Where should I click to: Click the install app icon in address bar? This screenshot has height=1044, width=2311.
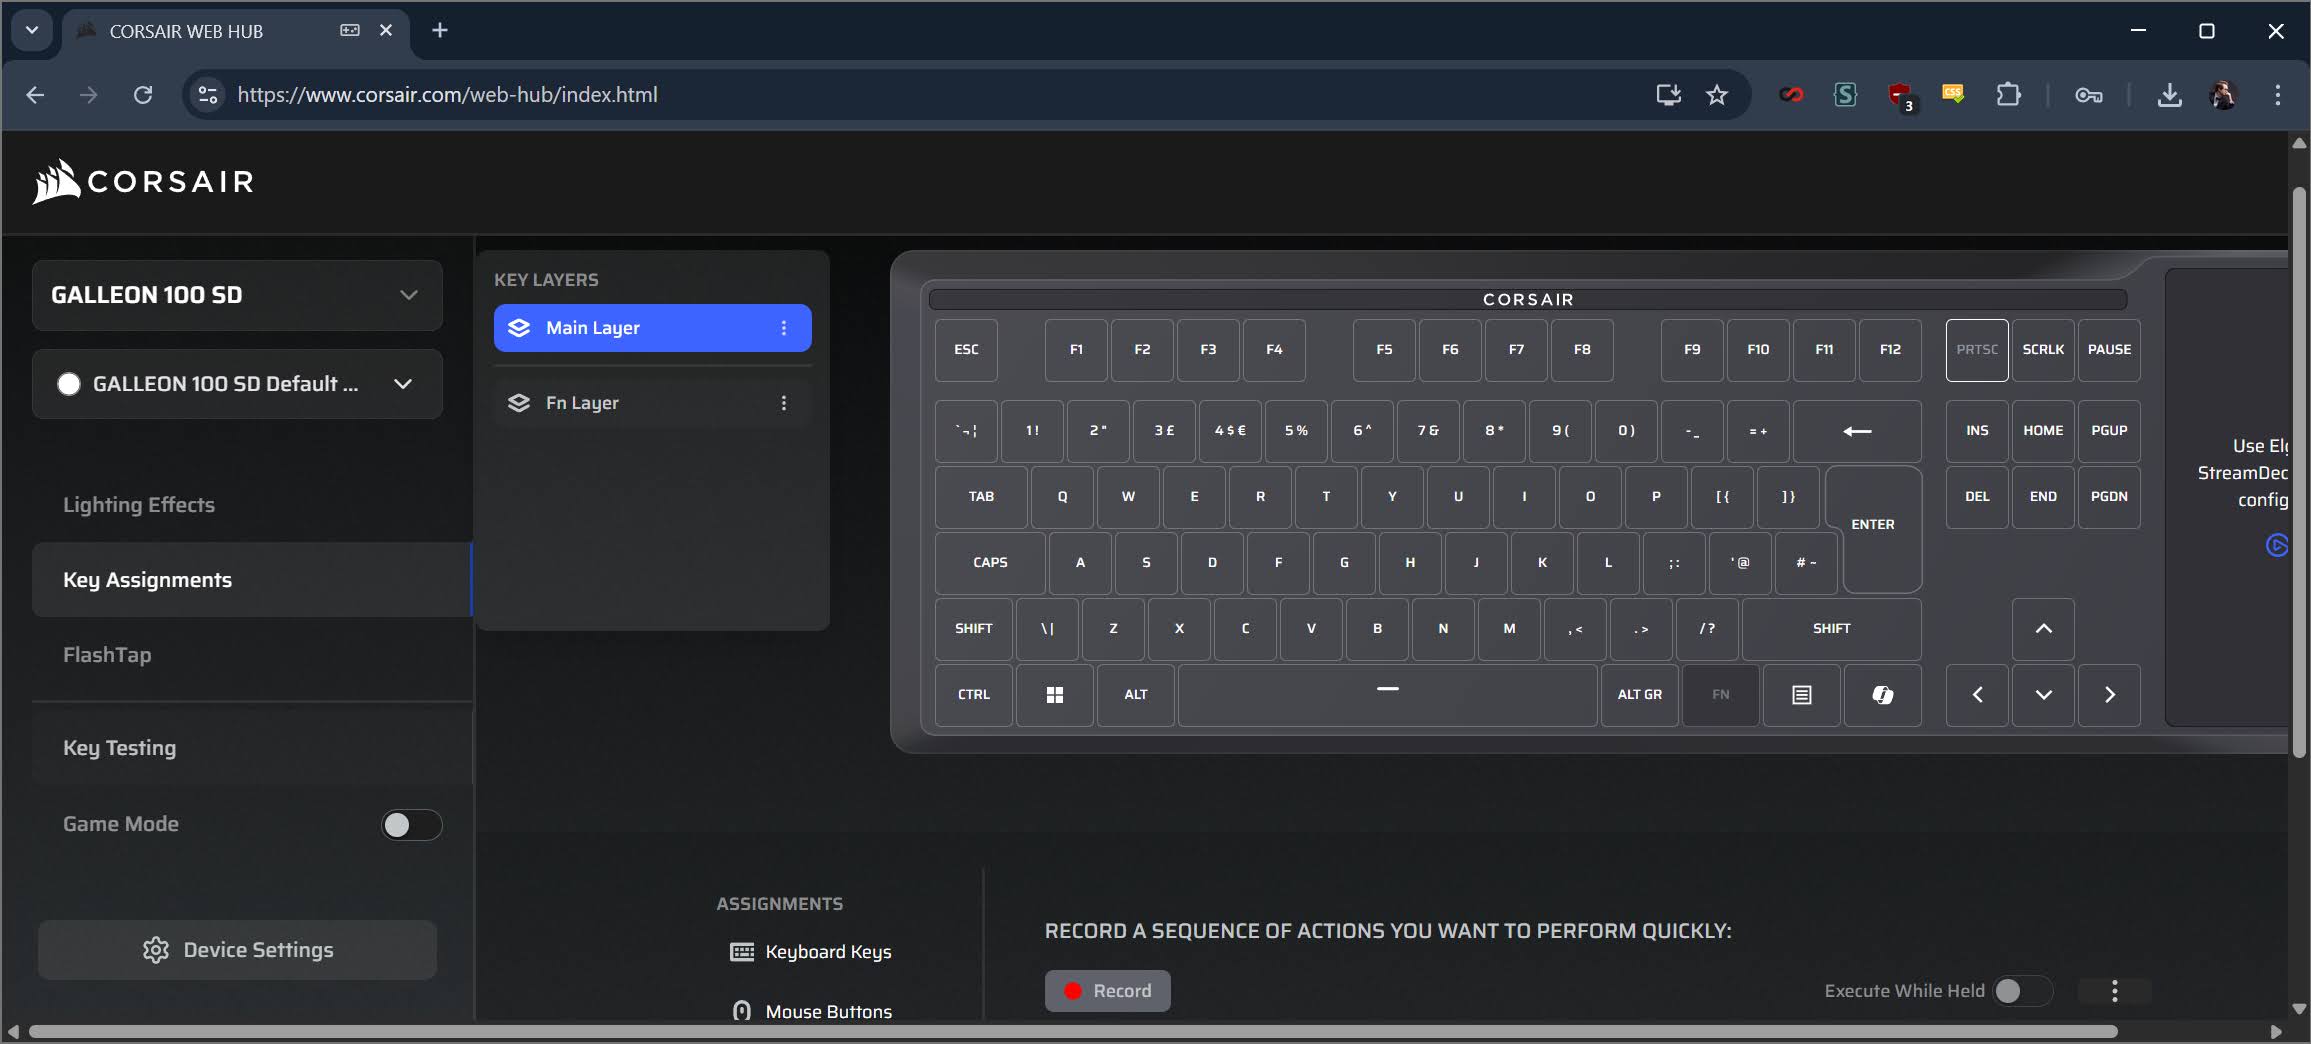(x=1668, y=95)
